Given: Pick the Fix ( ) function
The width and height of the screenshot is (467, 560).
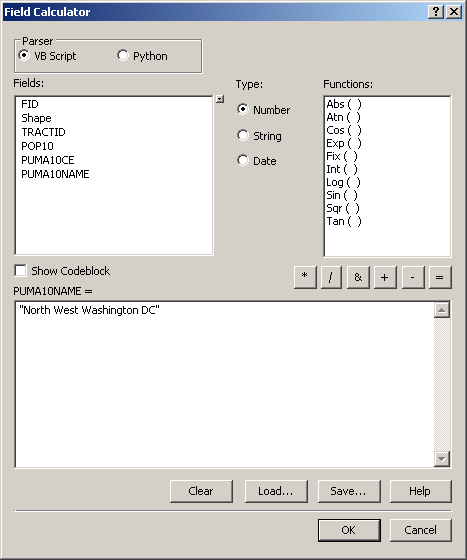Looking at the screenshot, I should tap(341, 156).
